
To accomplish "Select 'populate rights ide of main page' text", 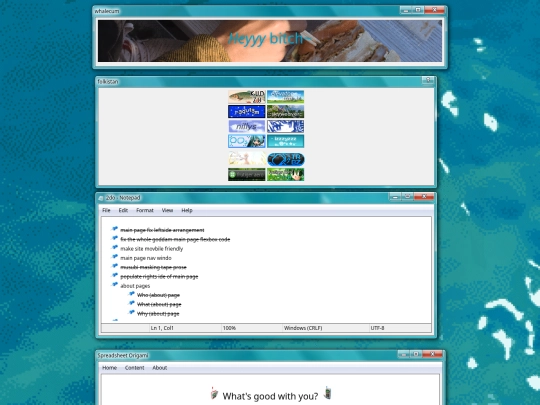I will pyautogui.click(x=159, y=277).
